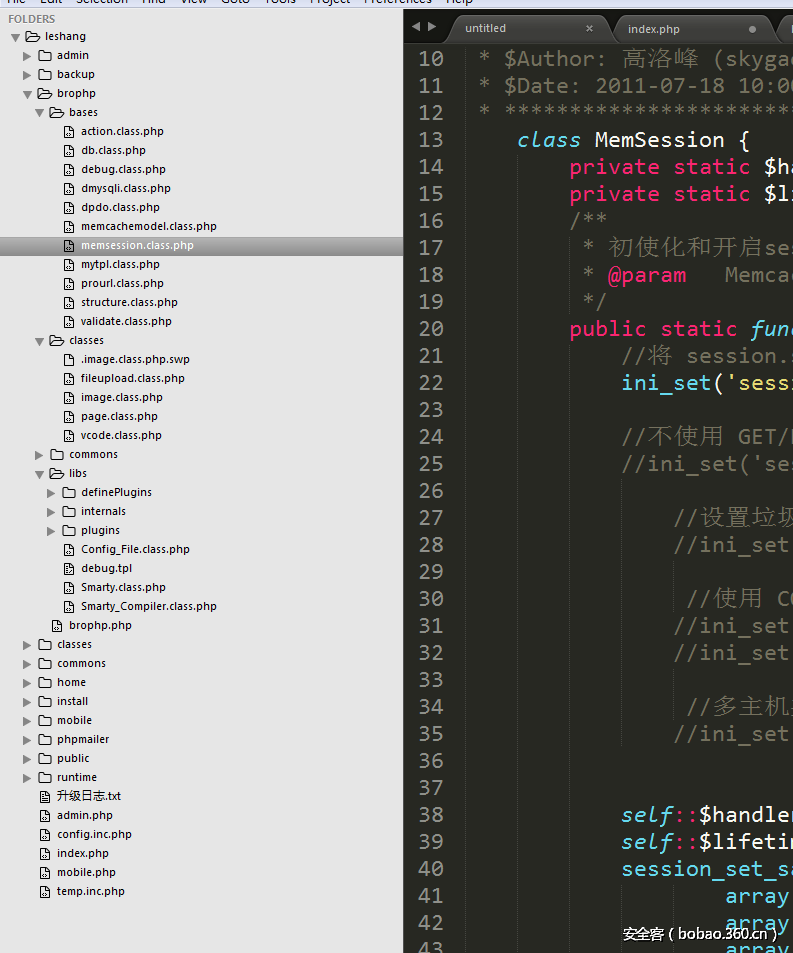Select vcode.class.php in the classes folder
This screenshot has height=953, width=793.
121,436
